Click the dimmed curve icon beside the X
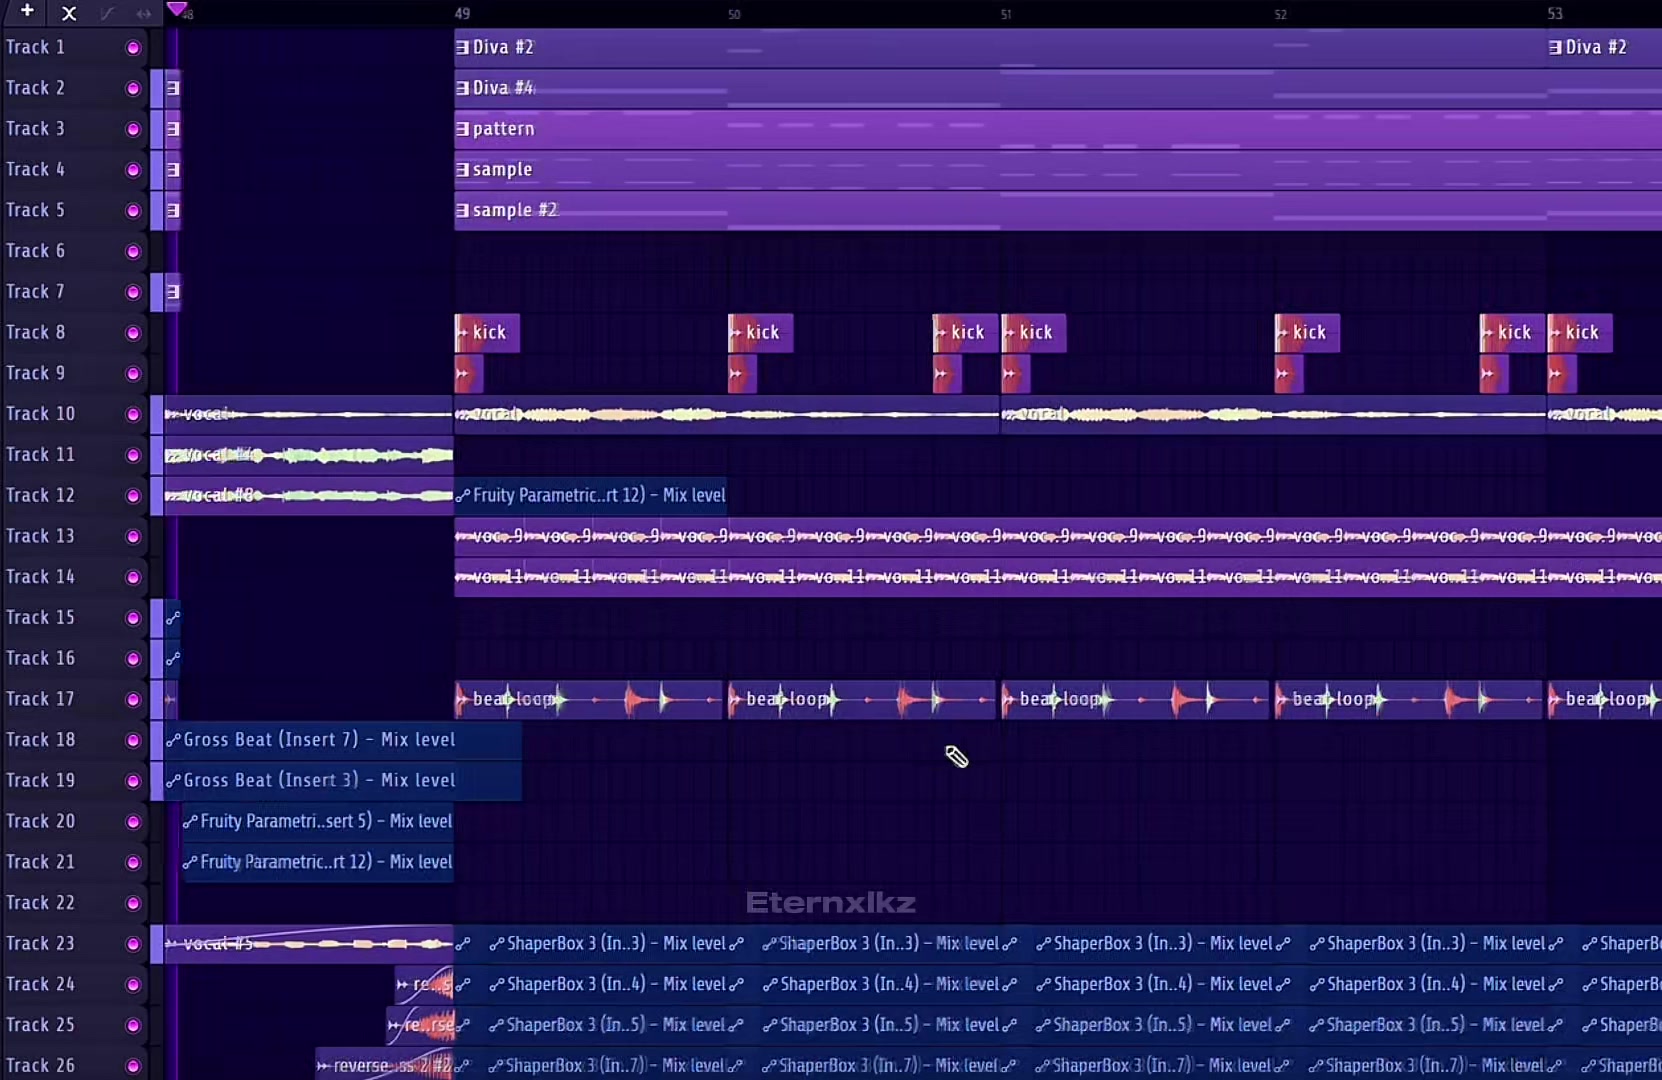 click(107, 13)
